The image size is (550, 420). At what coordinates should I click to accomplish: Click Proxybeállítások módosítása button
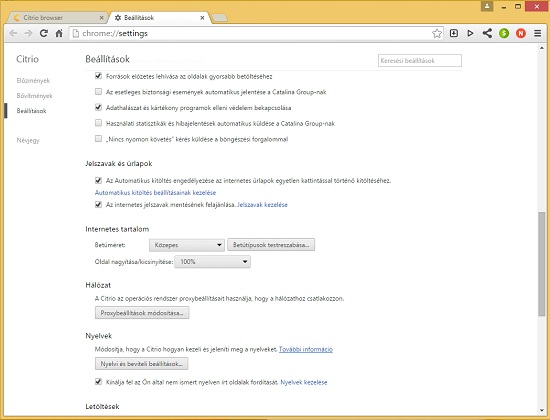tap(142, 313)
